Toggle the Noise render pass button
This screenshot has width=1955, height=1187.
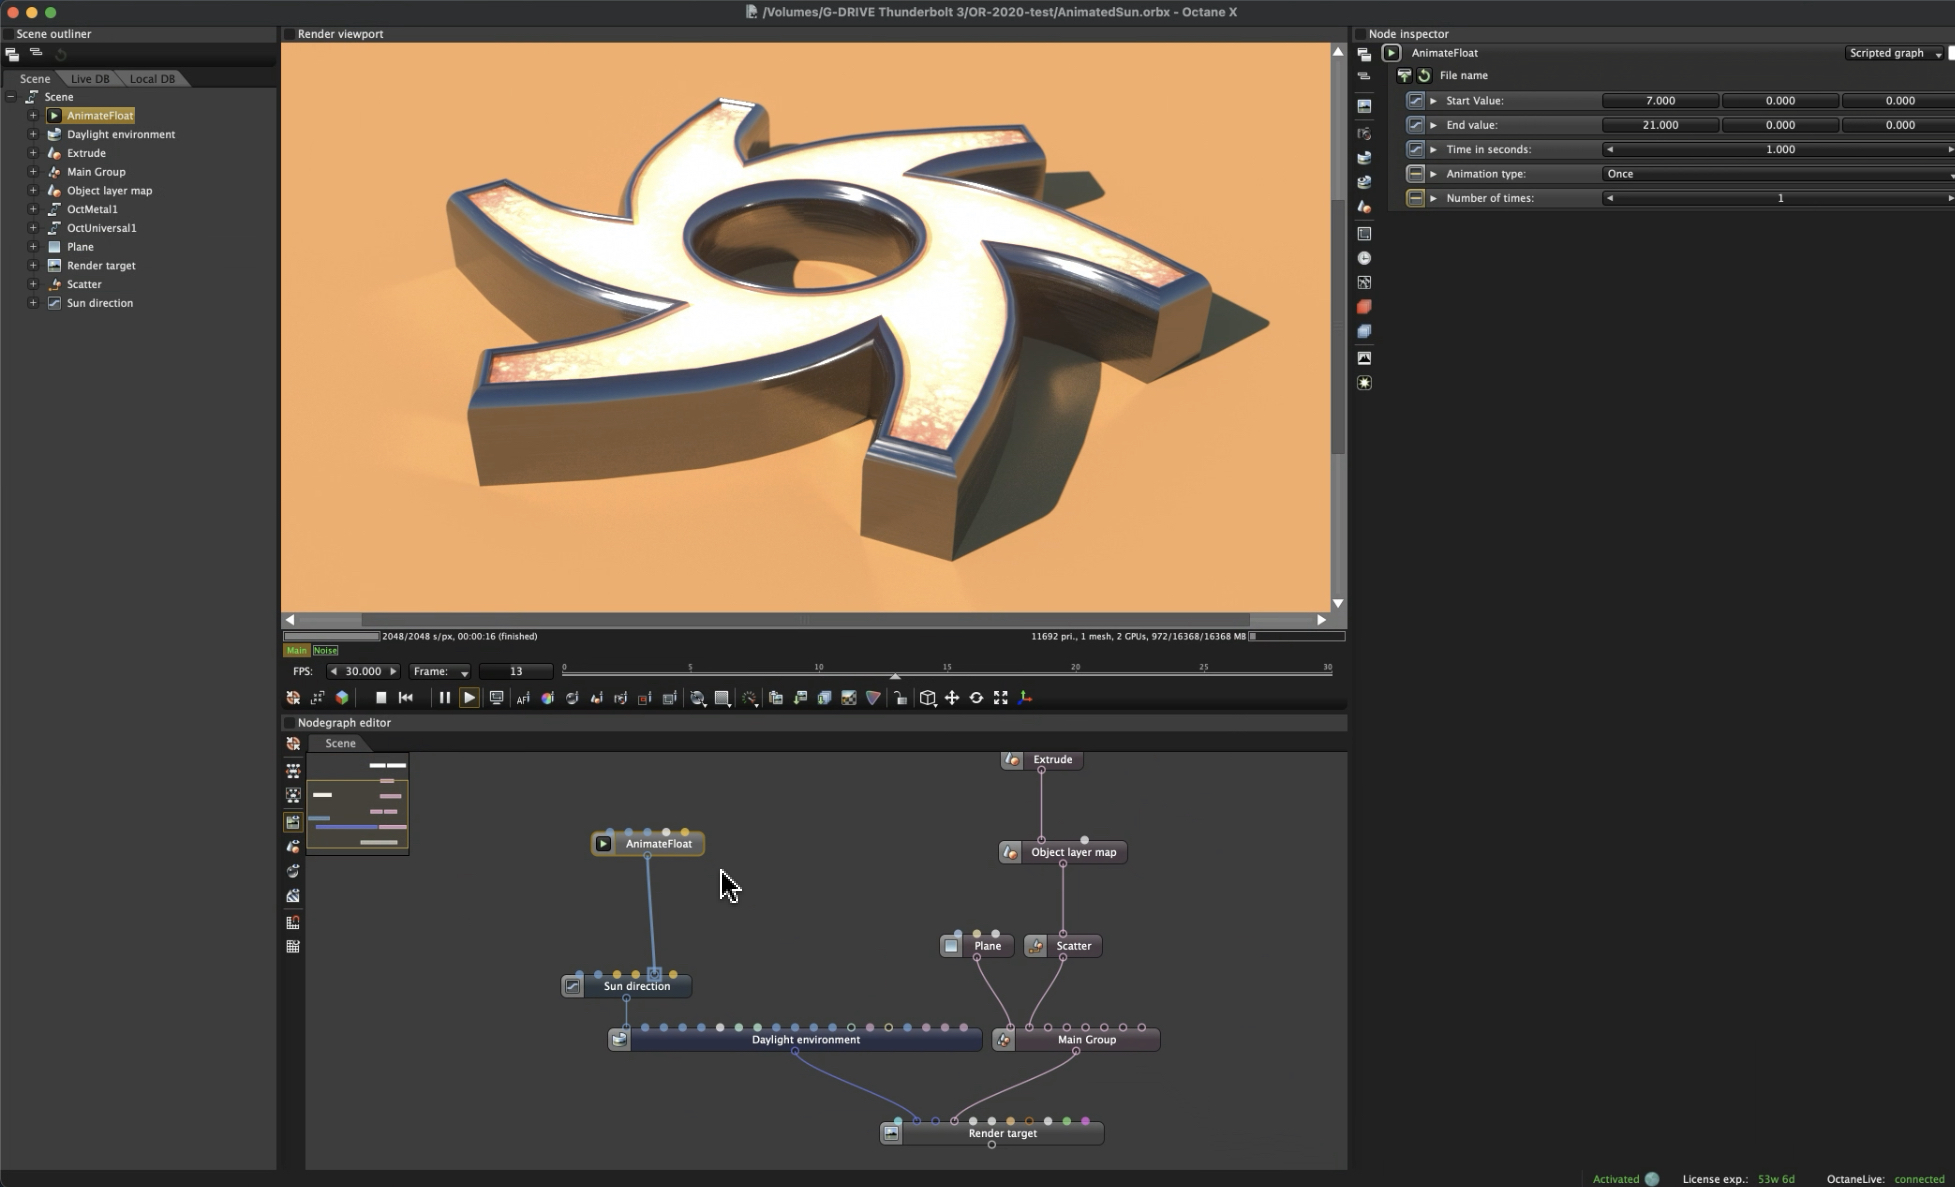(x=326, y=650)
